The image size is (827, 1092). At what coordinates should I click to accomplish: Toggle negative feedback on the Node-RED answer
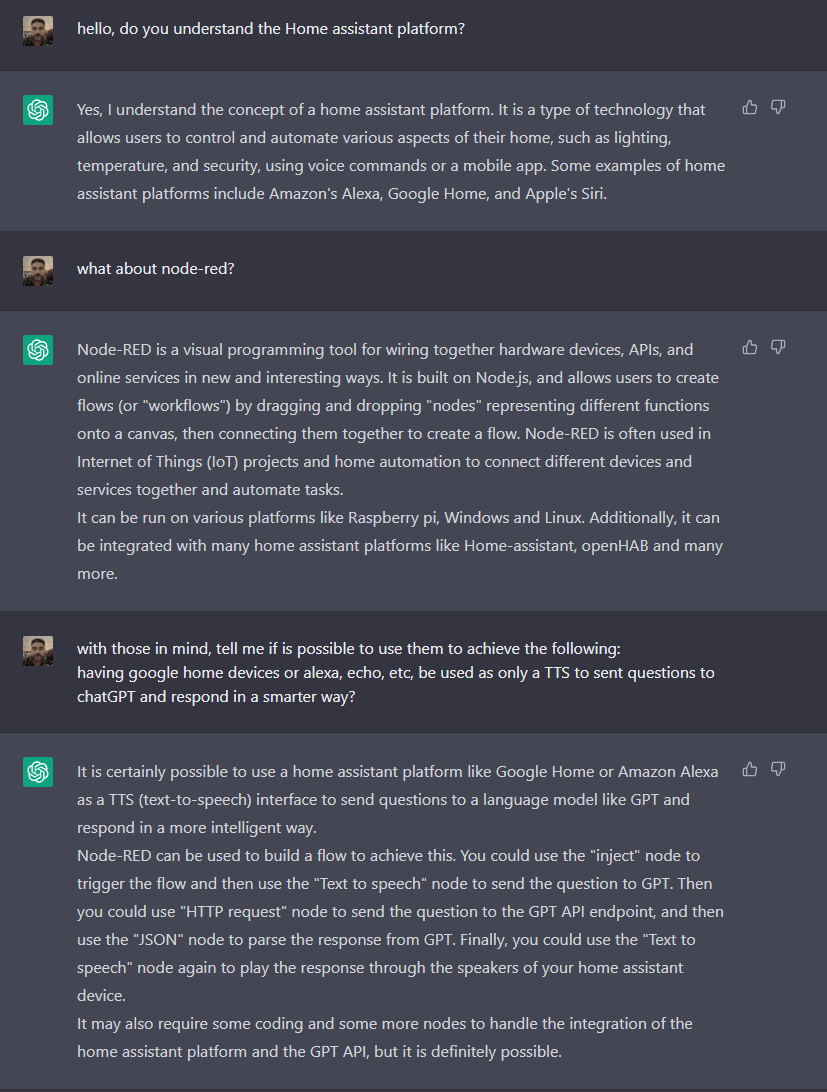click(777, 347)
